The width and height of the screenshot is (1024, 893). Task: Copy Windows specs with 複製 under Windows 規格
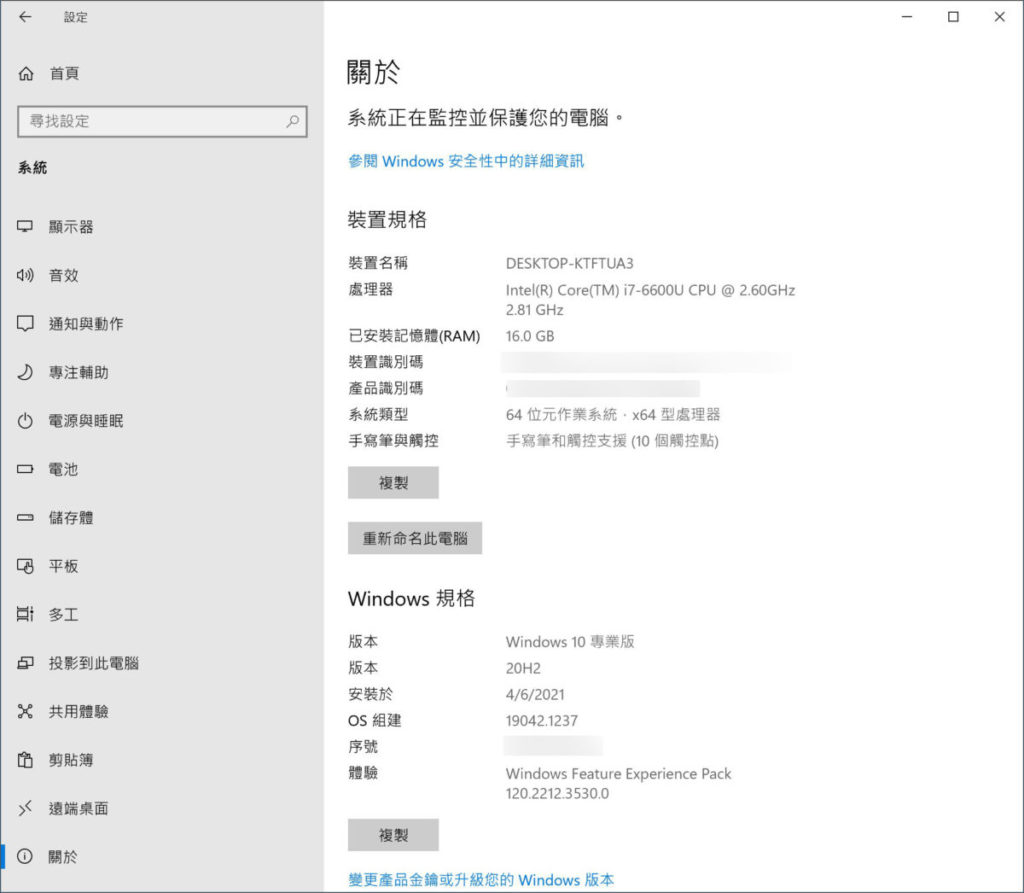click(393, 835)
